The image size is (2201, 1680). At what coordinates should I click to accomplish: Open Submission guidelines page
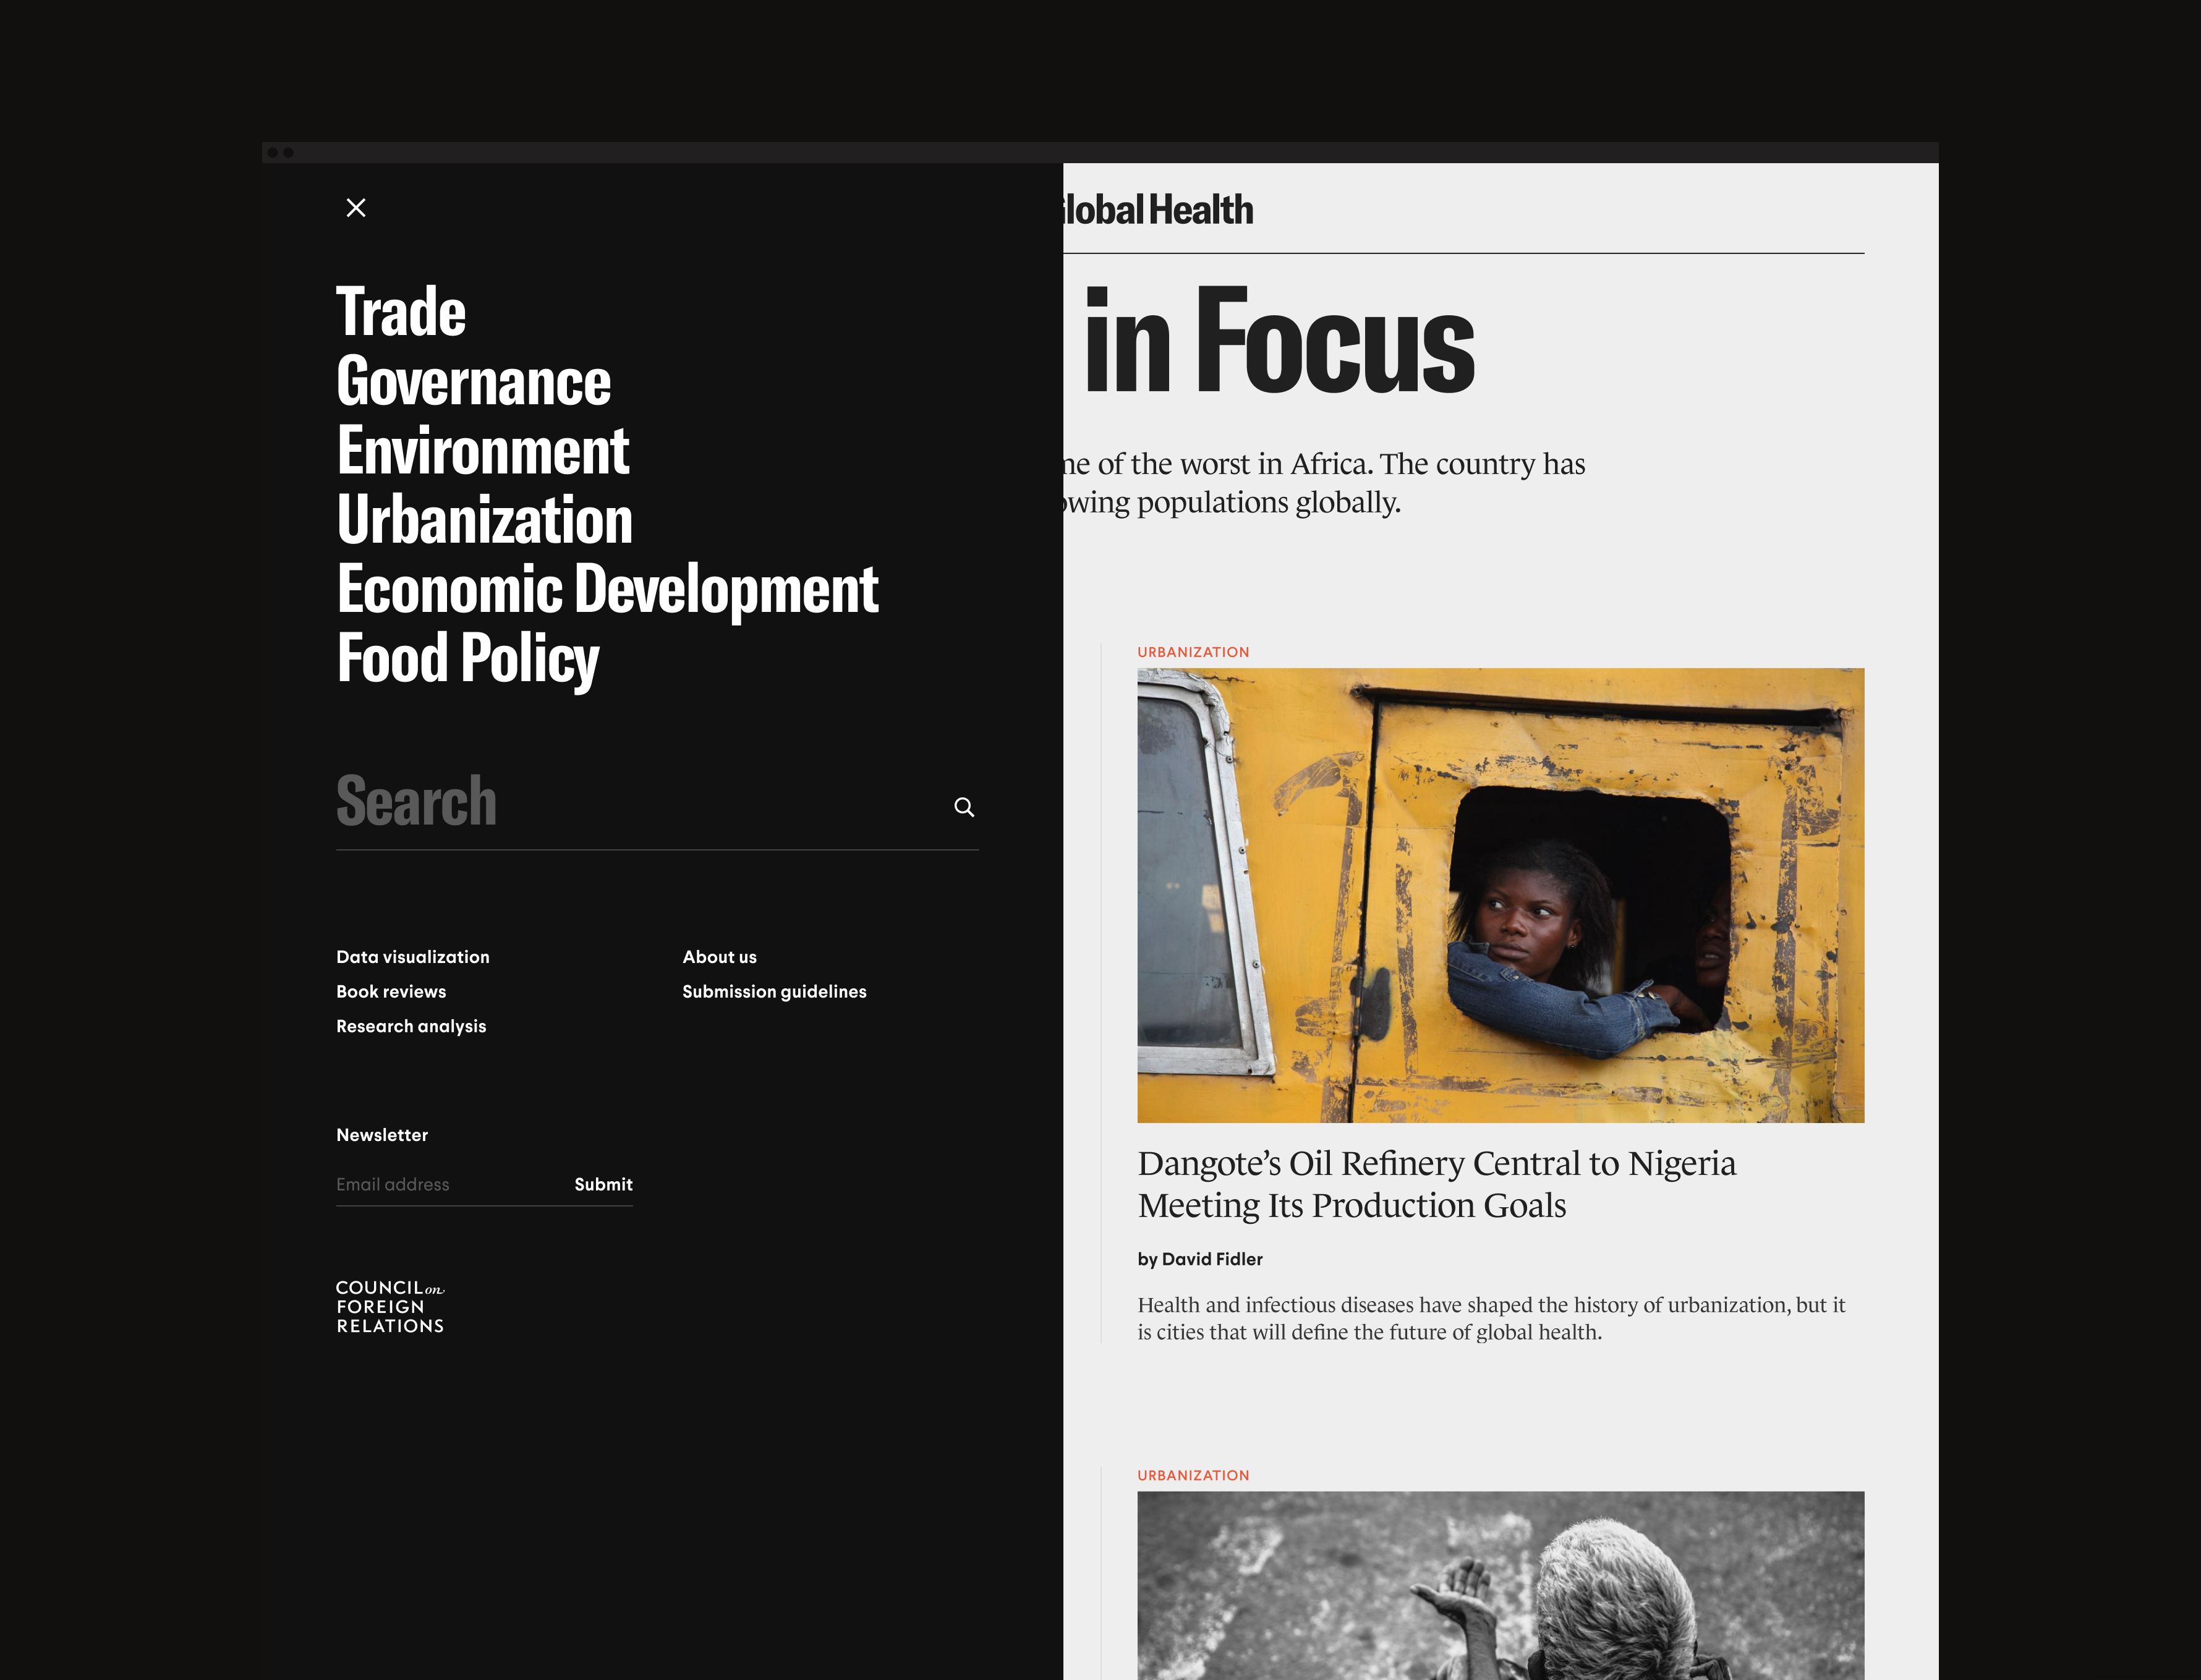(x=774, y=992)
